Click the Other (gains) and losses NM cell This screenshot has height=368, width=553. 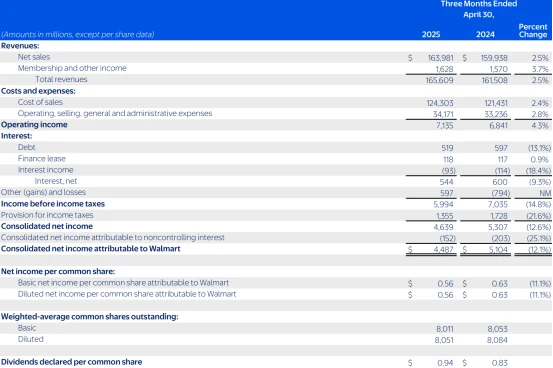pos(545,193)
